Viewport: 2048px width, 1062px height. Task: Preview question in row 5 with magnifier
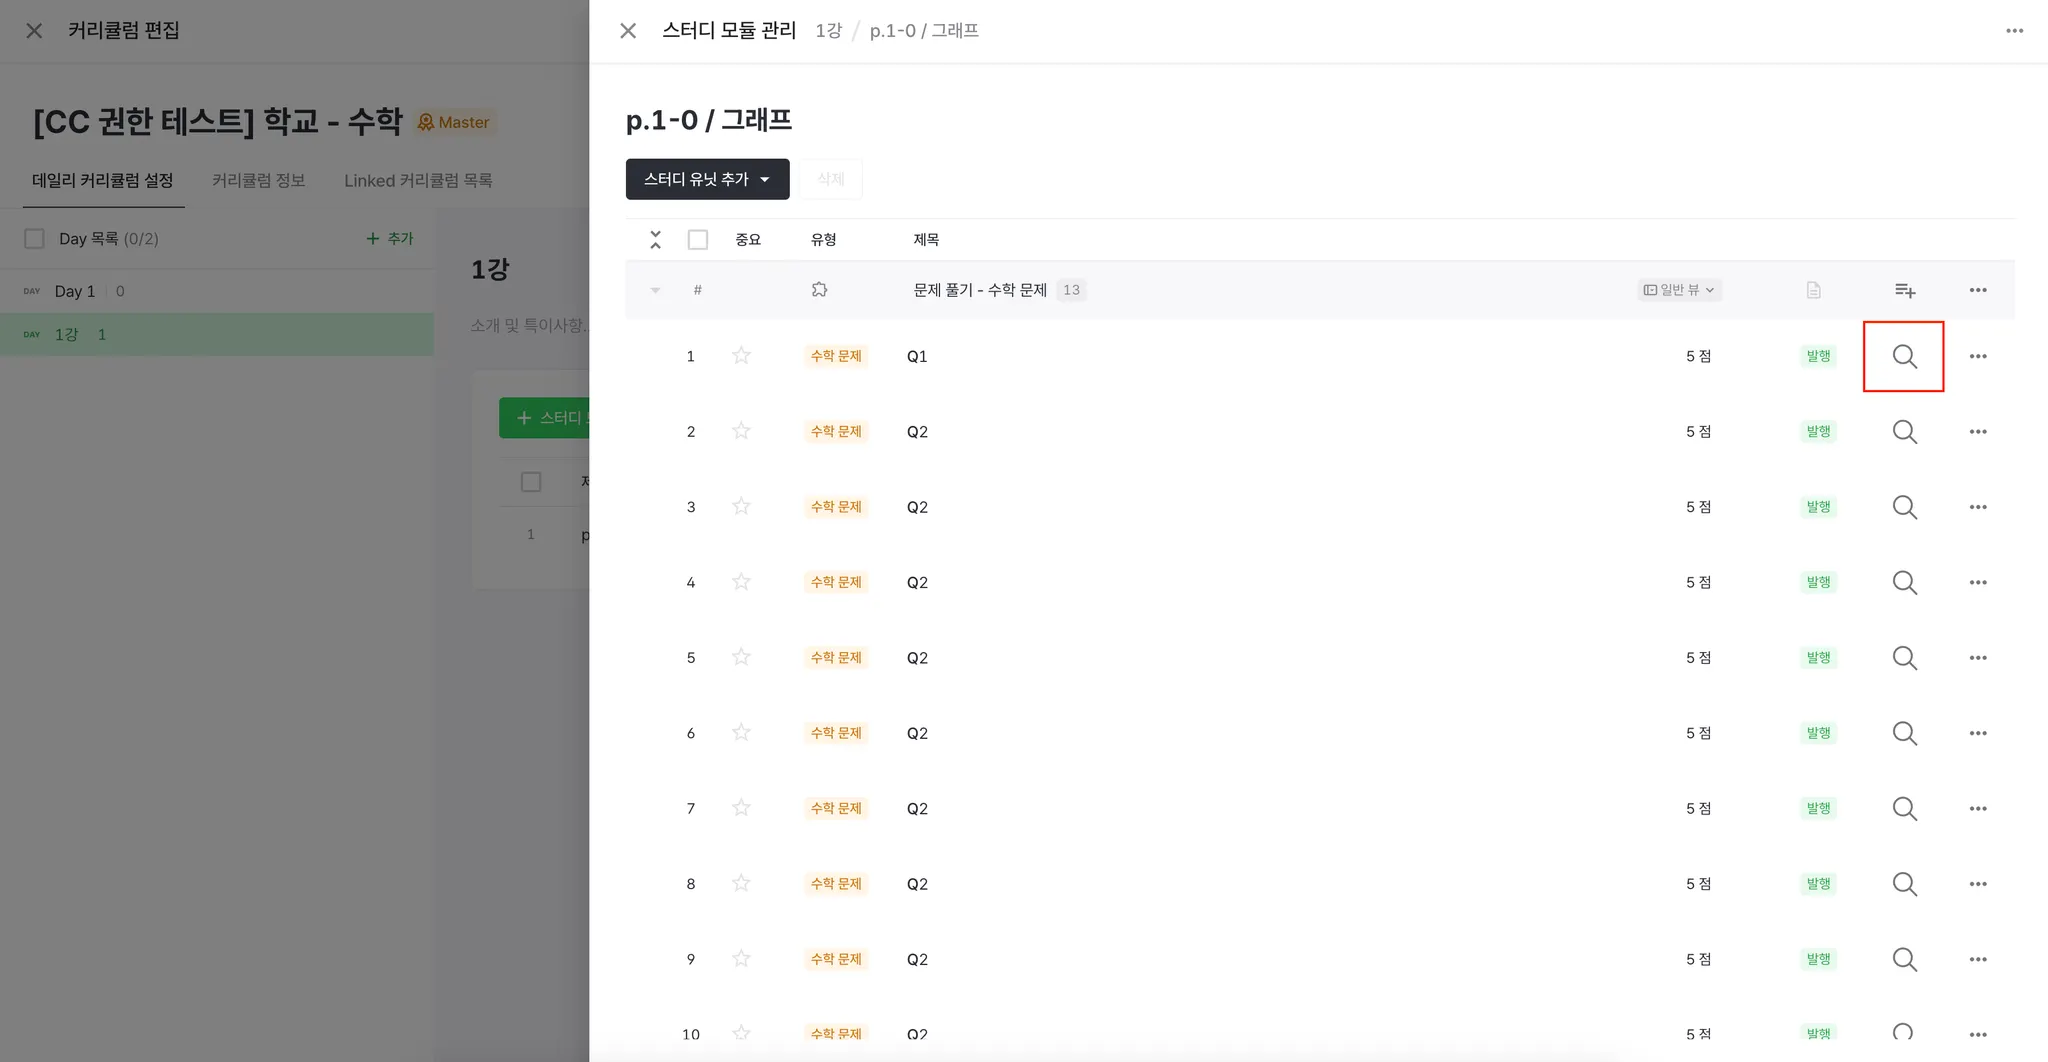tap(1904, 658)
